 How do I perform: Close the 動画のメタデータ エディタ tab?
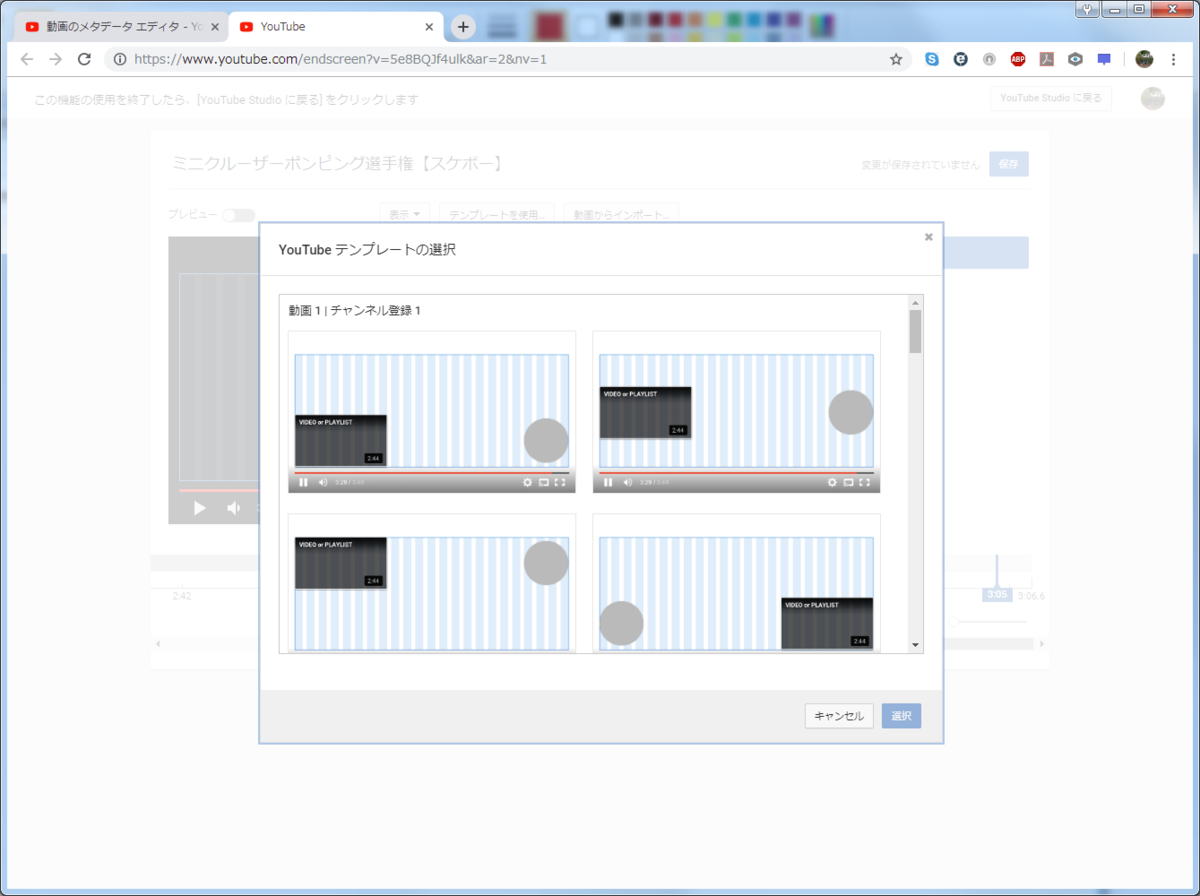pos(214,27)
